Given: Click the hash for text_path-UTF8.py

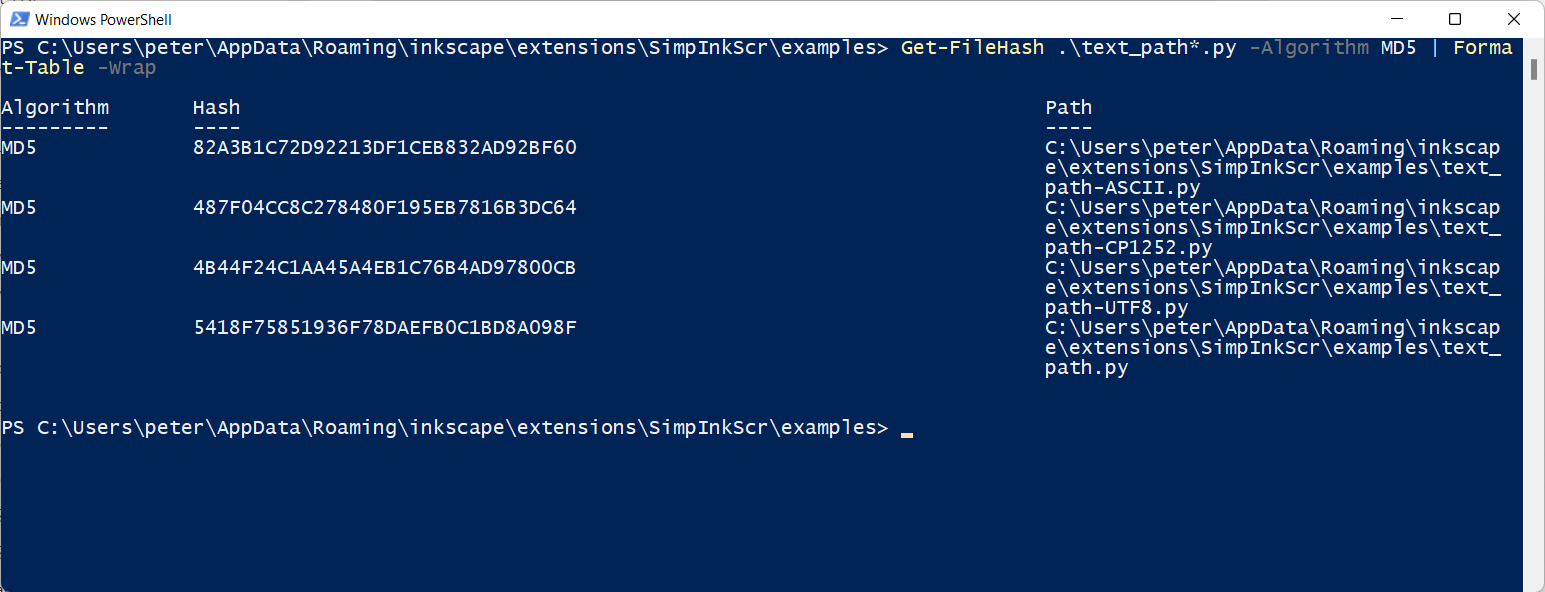Looking at the screenshot, I should [x=384, y=267].
